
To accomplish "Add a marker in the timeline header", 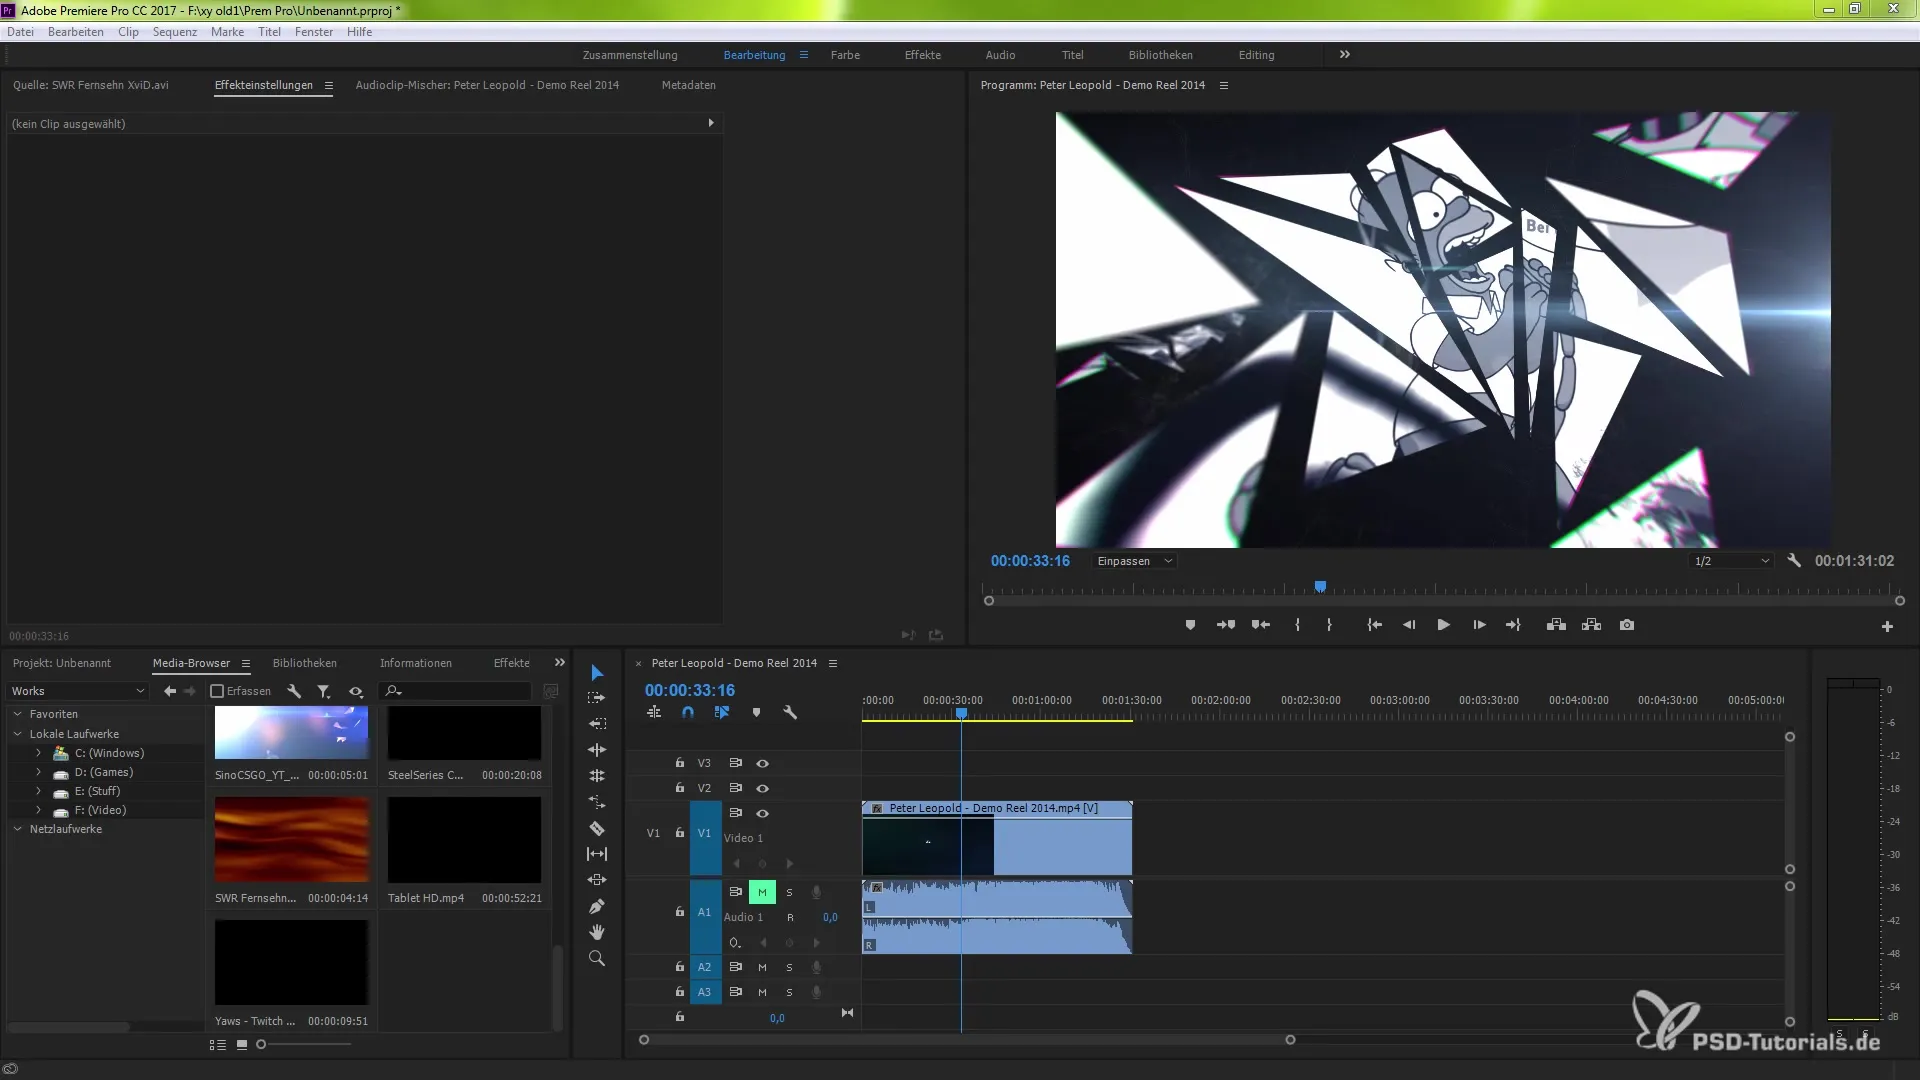I will pos(756,713).
